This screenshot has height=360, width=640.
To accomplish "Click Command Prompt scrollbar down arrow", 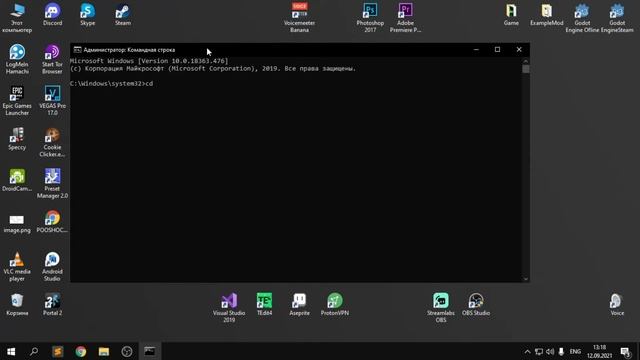I will (526, 279).
